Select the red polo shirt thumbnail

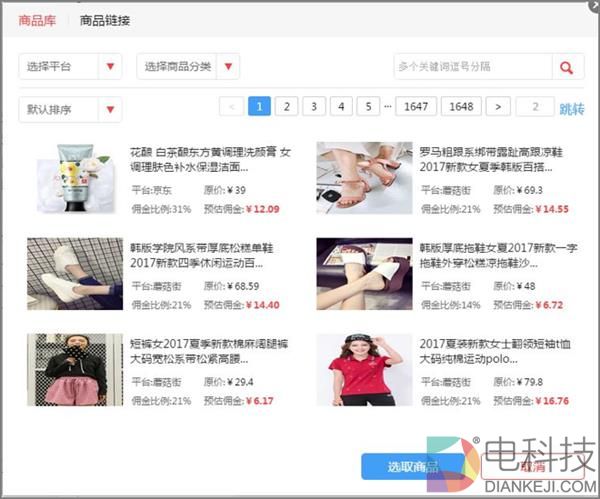tap(364, 370)
